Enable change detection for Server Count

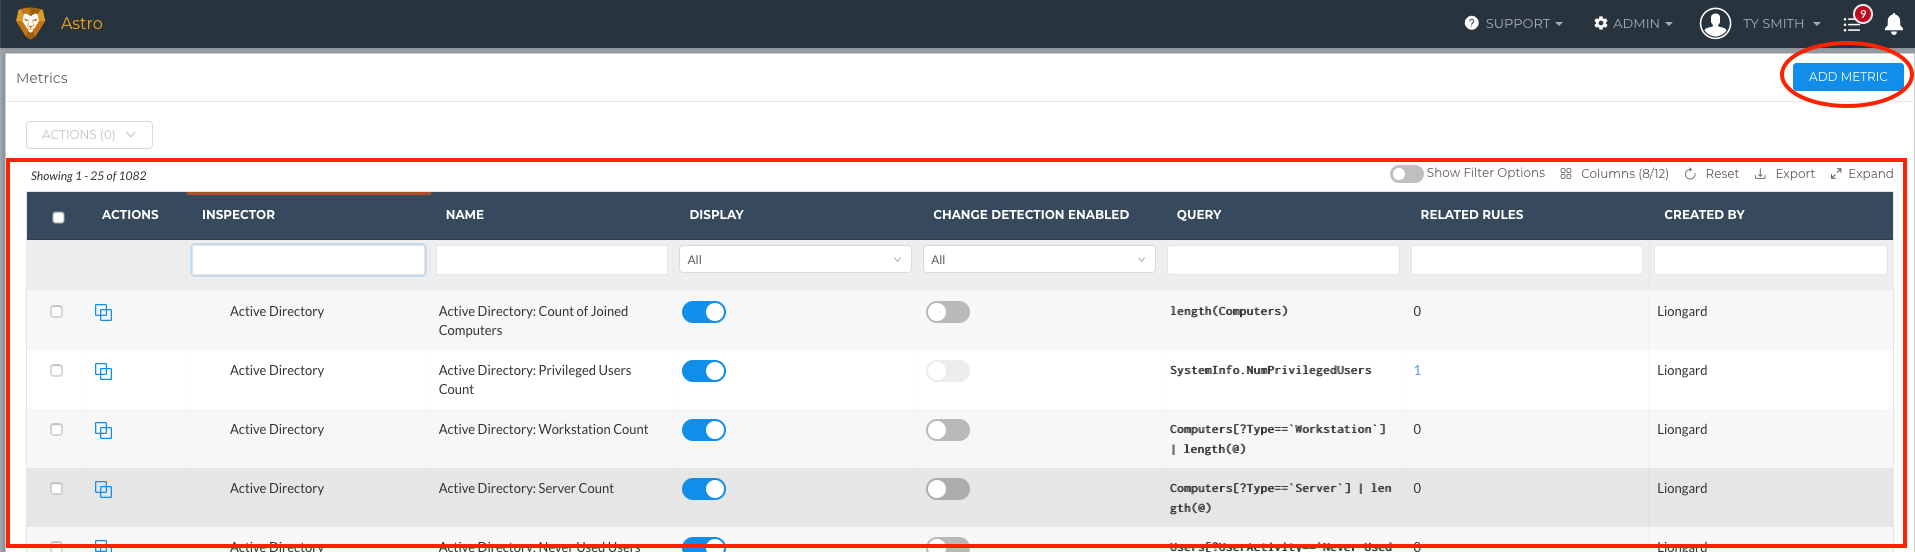point(948,489)
